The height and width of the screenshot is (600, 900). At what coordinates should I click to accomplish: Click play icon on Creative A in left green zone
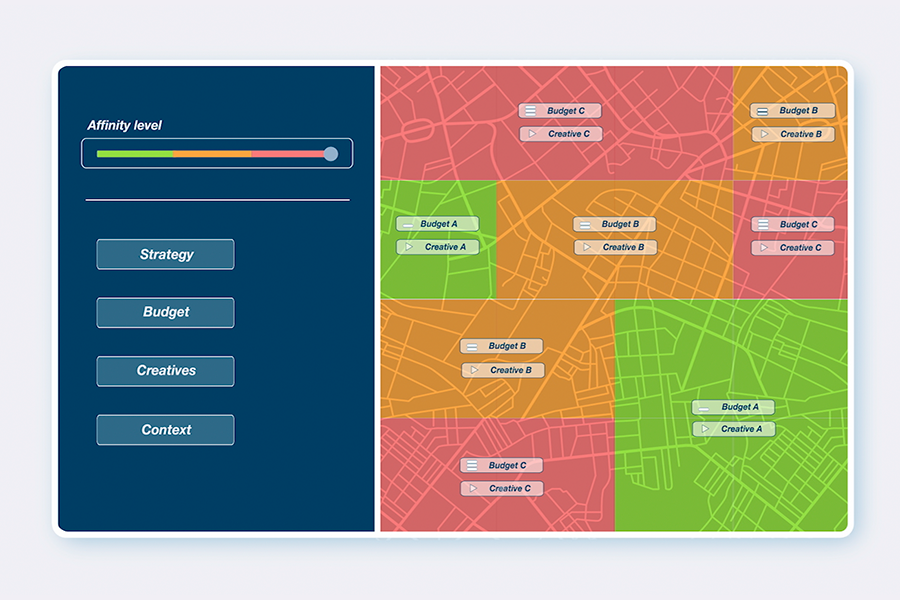coord(409,247)
